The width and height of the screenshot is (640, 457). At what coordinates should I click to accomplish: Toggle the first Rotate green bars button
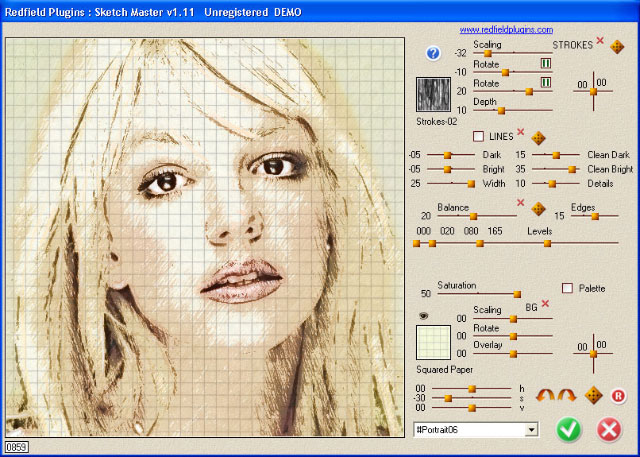click(546, 63)
